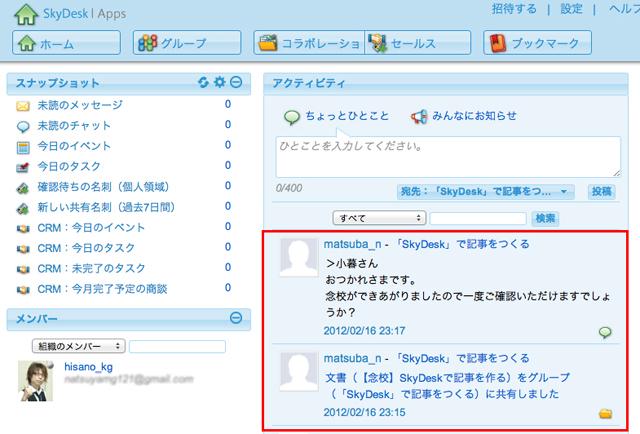The height and width of the screenshot is (434, 640).
Task: Click the 2012/02/16 23:17 timestamp
Action: pyautogui.click(x=364, y=331)
